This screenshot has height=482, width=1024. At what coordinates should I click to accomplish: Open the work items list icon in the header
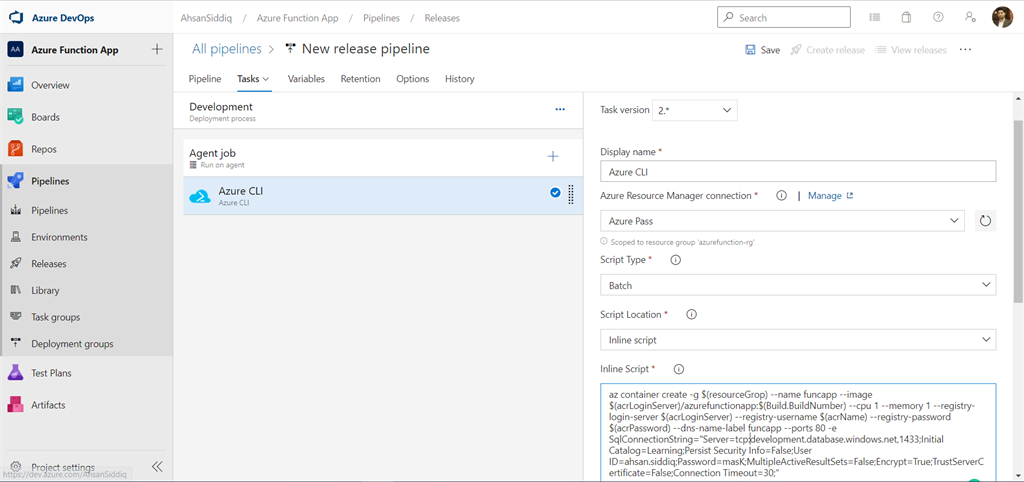pyautogui.click(x=874, y=18)
